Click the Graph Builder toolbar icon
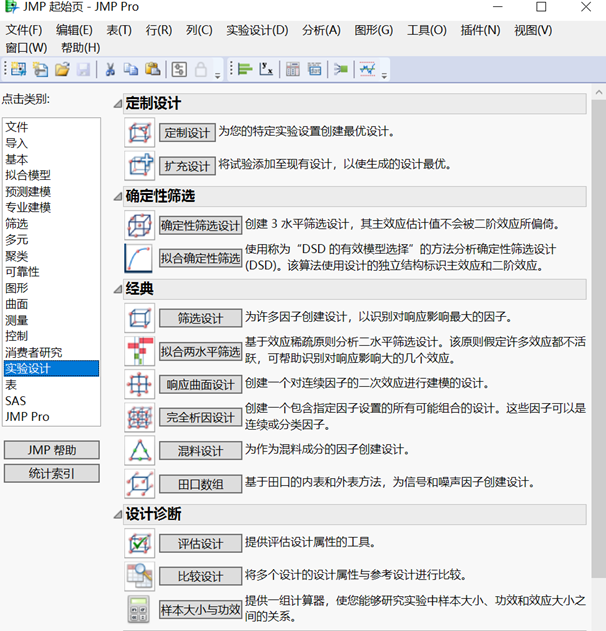The width and height of the screenshot is (606, 631). 315,69
